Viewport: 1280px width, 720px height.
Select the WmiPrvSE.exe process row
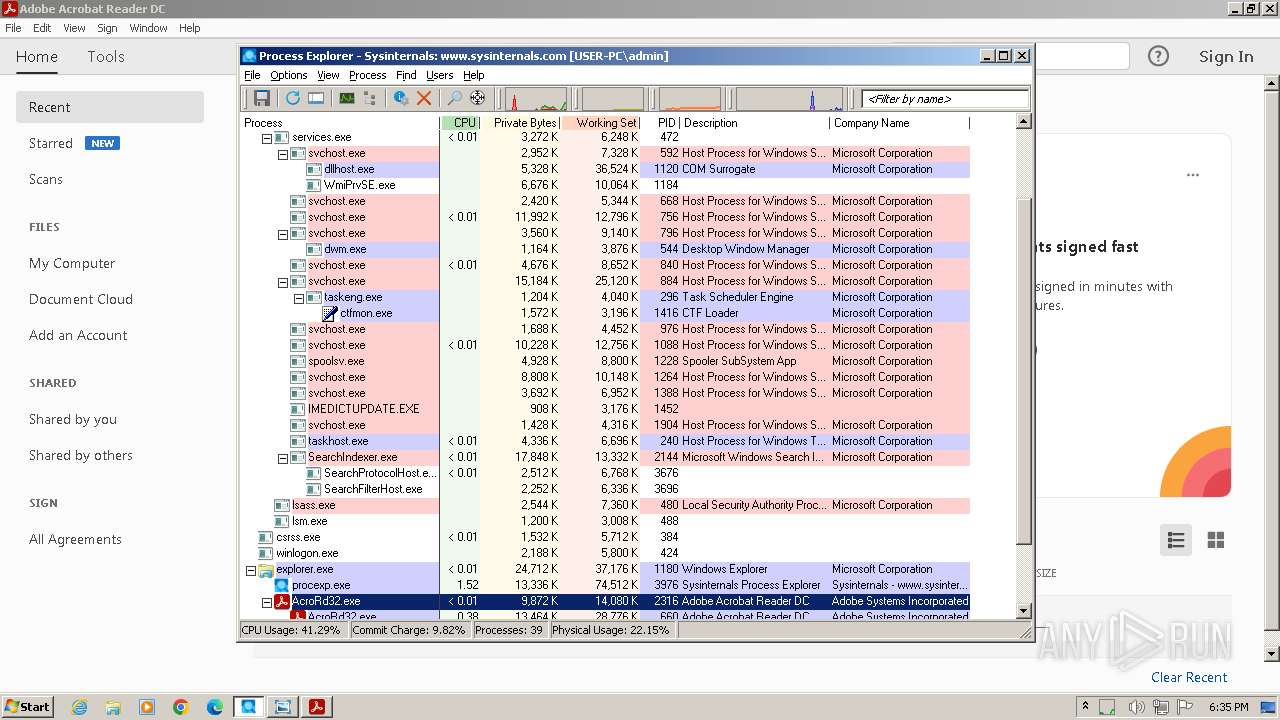605,185
